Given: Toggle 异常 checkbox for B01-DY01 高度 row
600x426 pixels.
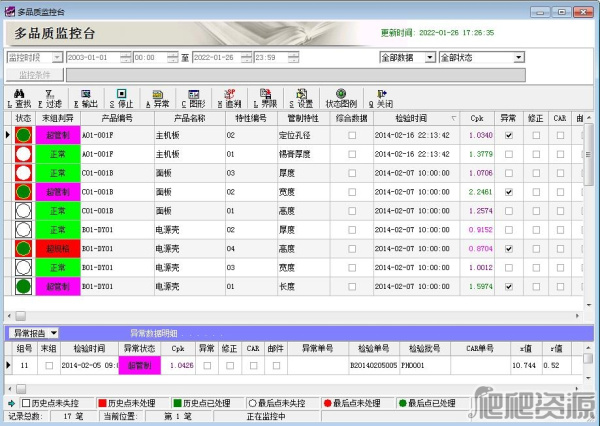Looking at the screenshot, I should [509, 249].
